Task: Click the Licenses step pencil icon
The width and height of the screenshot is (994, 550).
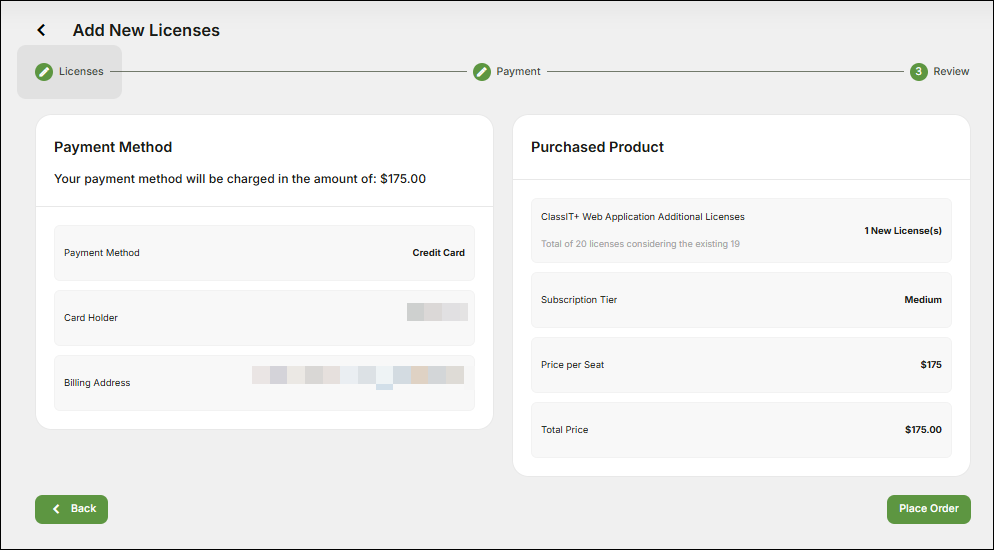Action: click(x=44, y=72)
